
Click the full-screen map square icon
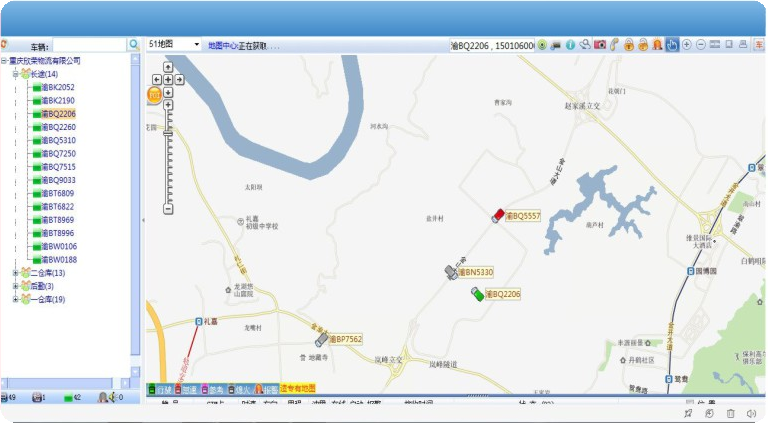[729, 44]
